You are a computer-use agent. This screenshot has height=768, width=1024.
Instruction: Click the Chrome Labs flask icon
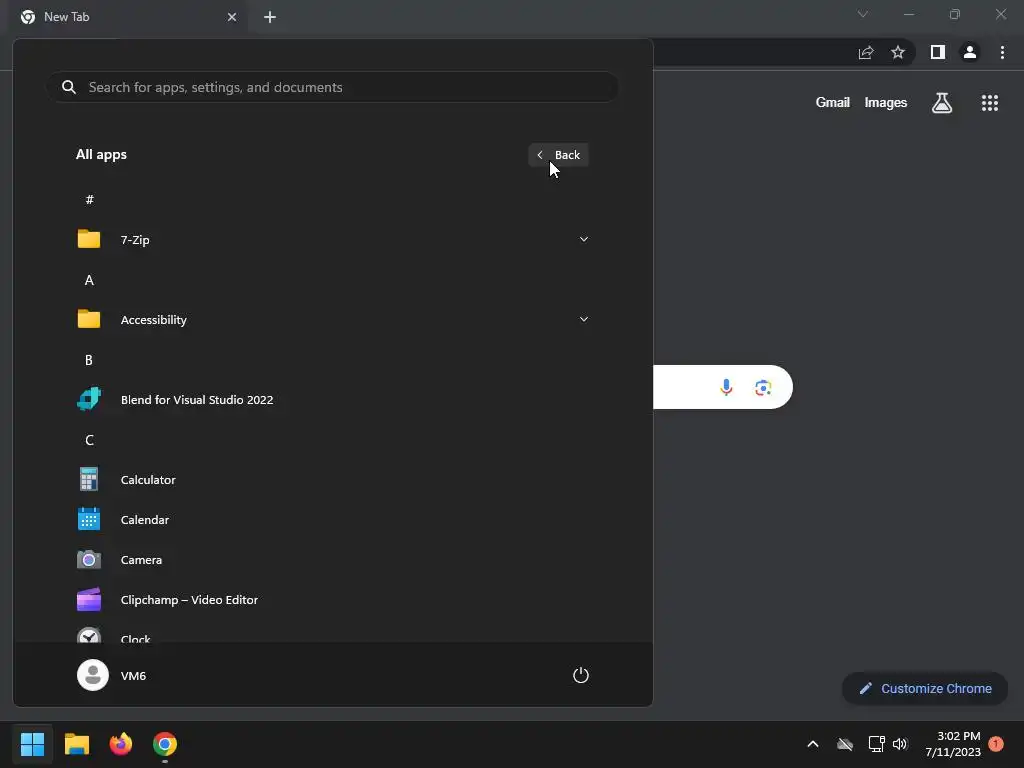pyautogui.click(x=942, y=103)
